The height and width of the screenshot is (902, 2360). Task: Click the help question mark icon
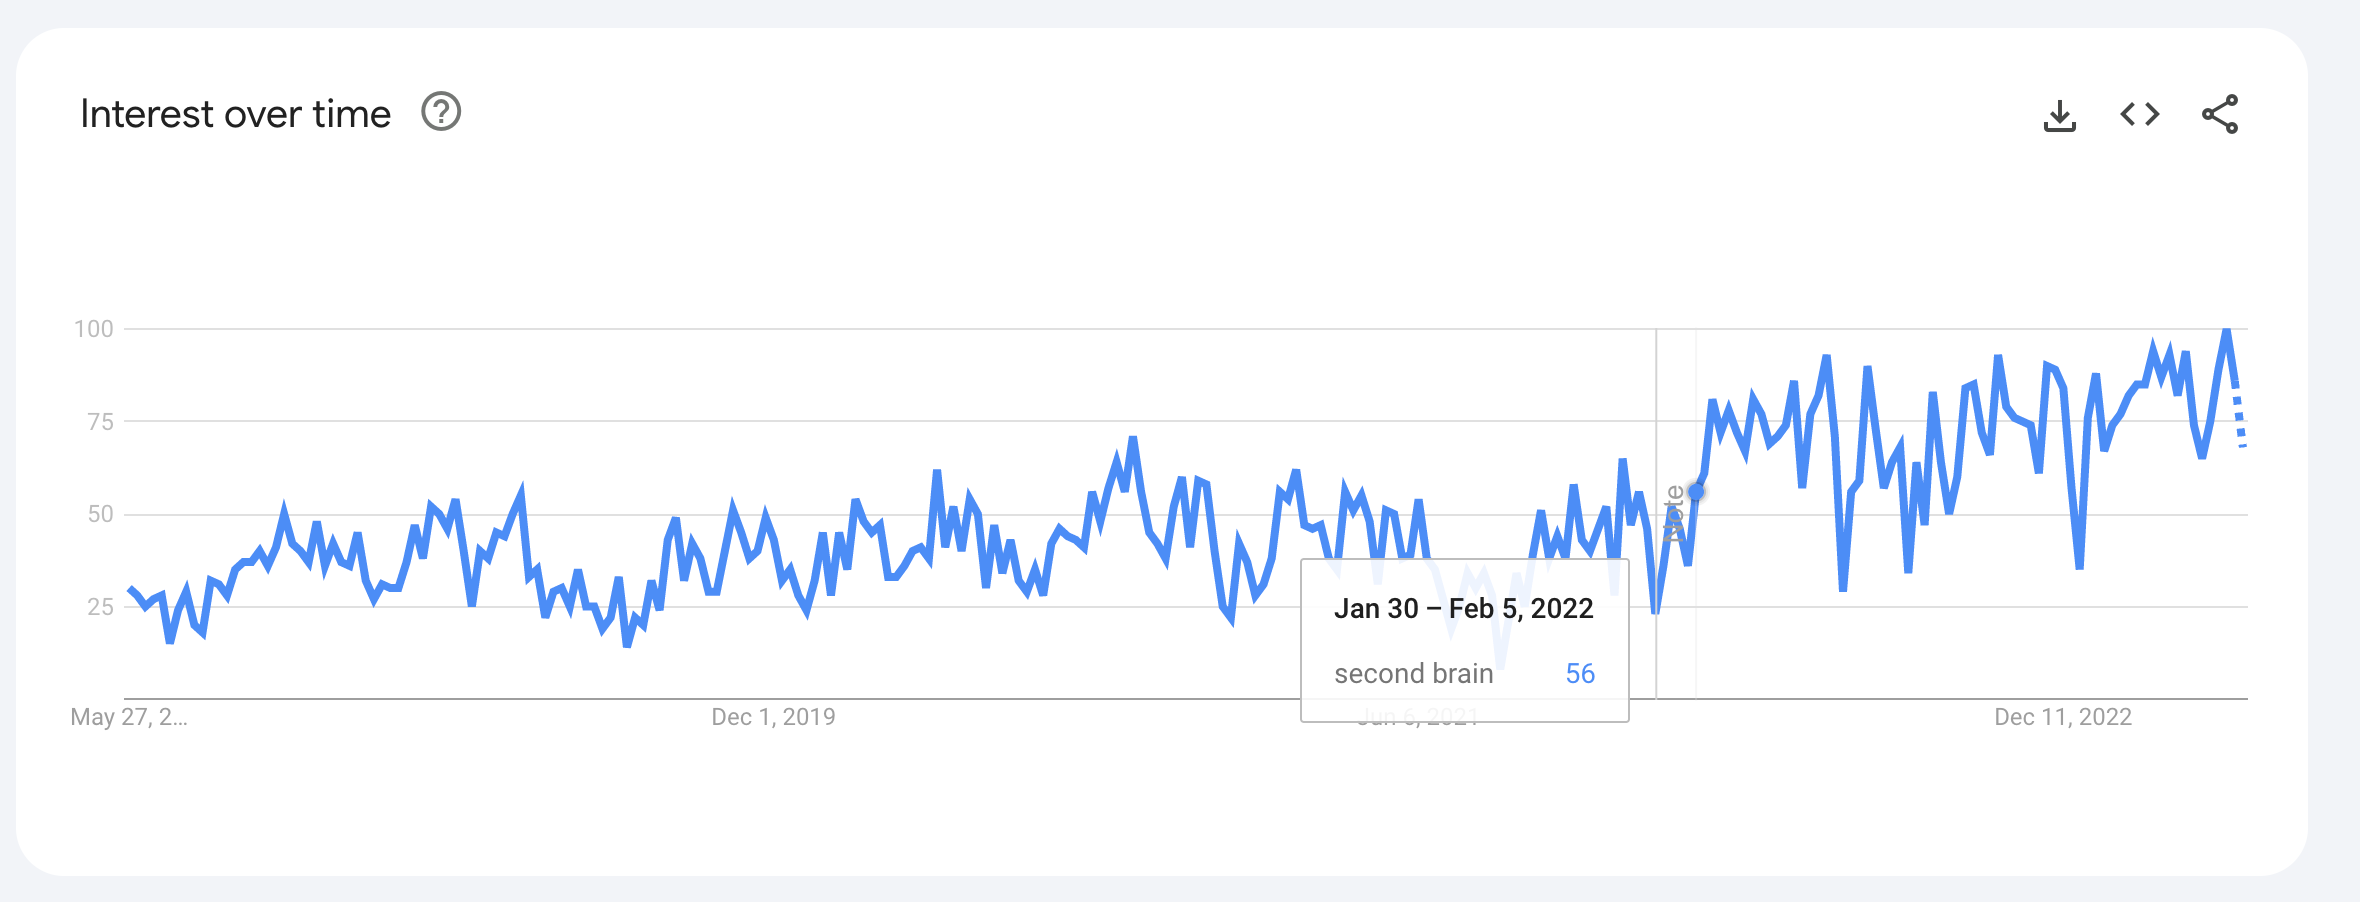[x=441, y=113]
